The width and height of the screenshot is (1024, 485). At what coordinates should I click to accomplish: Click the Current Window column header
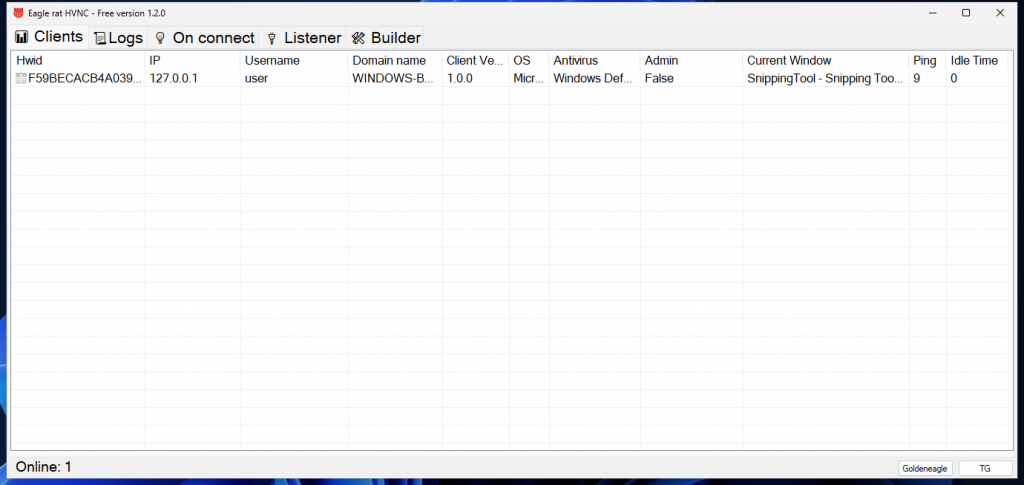(x=826, y=61)
